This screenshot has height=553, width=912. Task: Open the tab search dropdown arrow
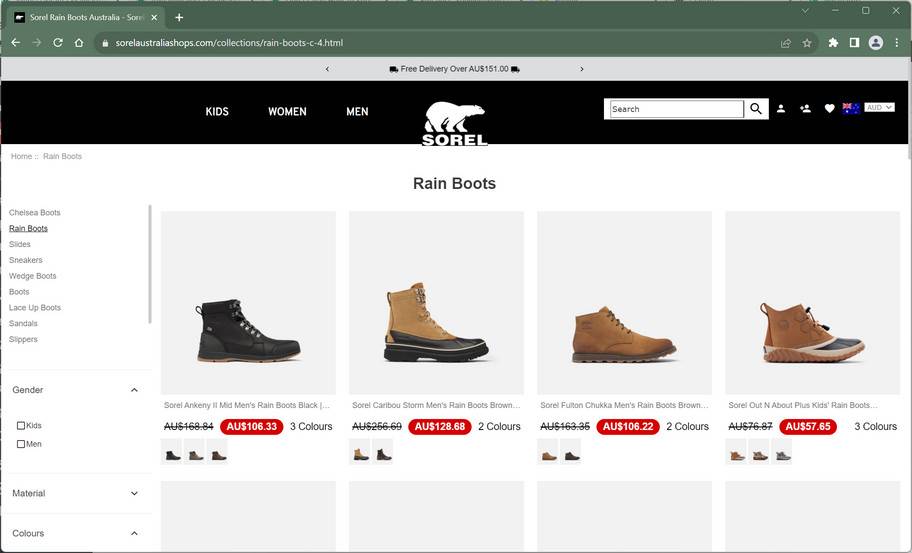pyautogui.click(x=805, y=11)
